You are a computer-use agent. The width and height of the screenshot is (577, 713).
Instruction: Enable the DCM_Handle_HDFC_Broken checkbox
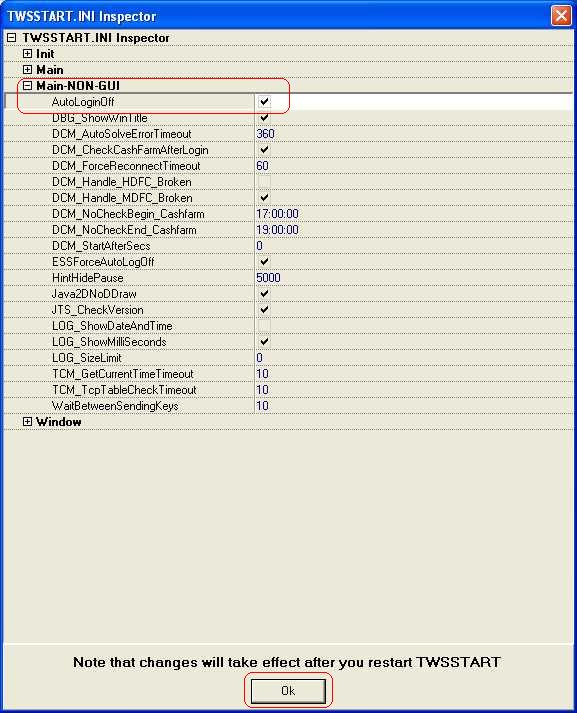(264, 182)
